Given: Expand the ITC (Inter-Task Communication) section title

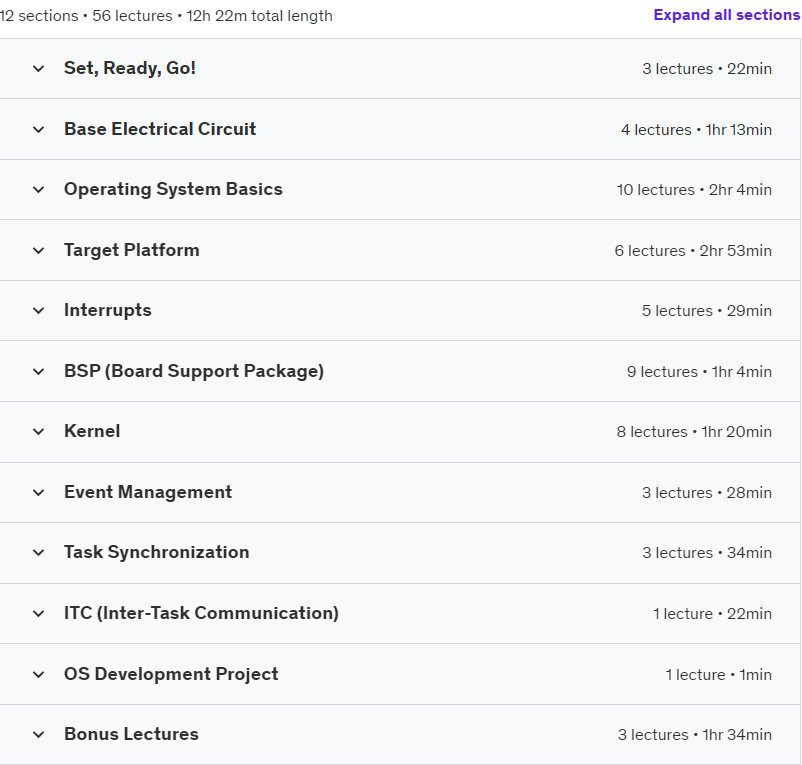Looking at the screenshot, I should point(201,613).
